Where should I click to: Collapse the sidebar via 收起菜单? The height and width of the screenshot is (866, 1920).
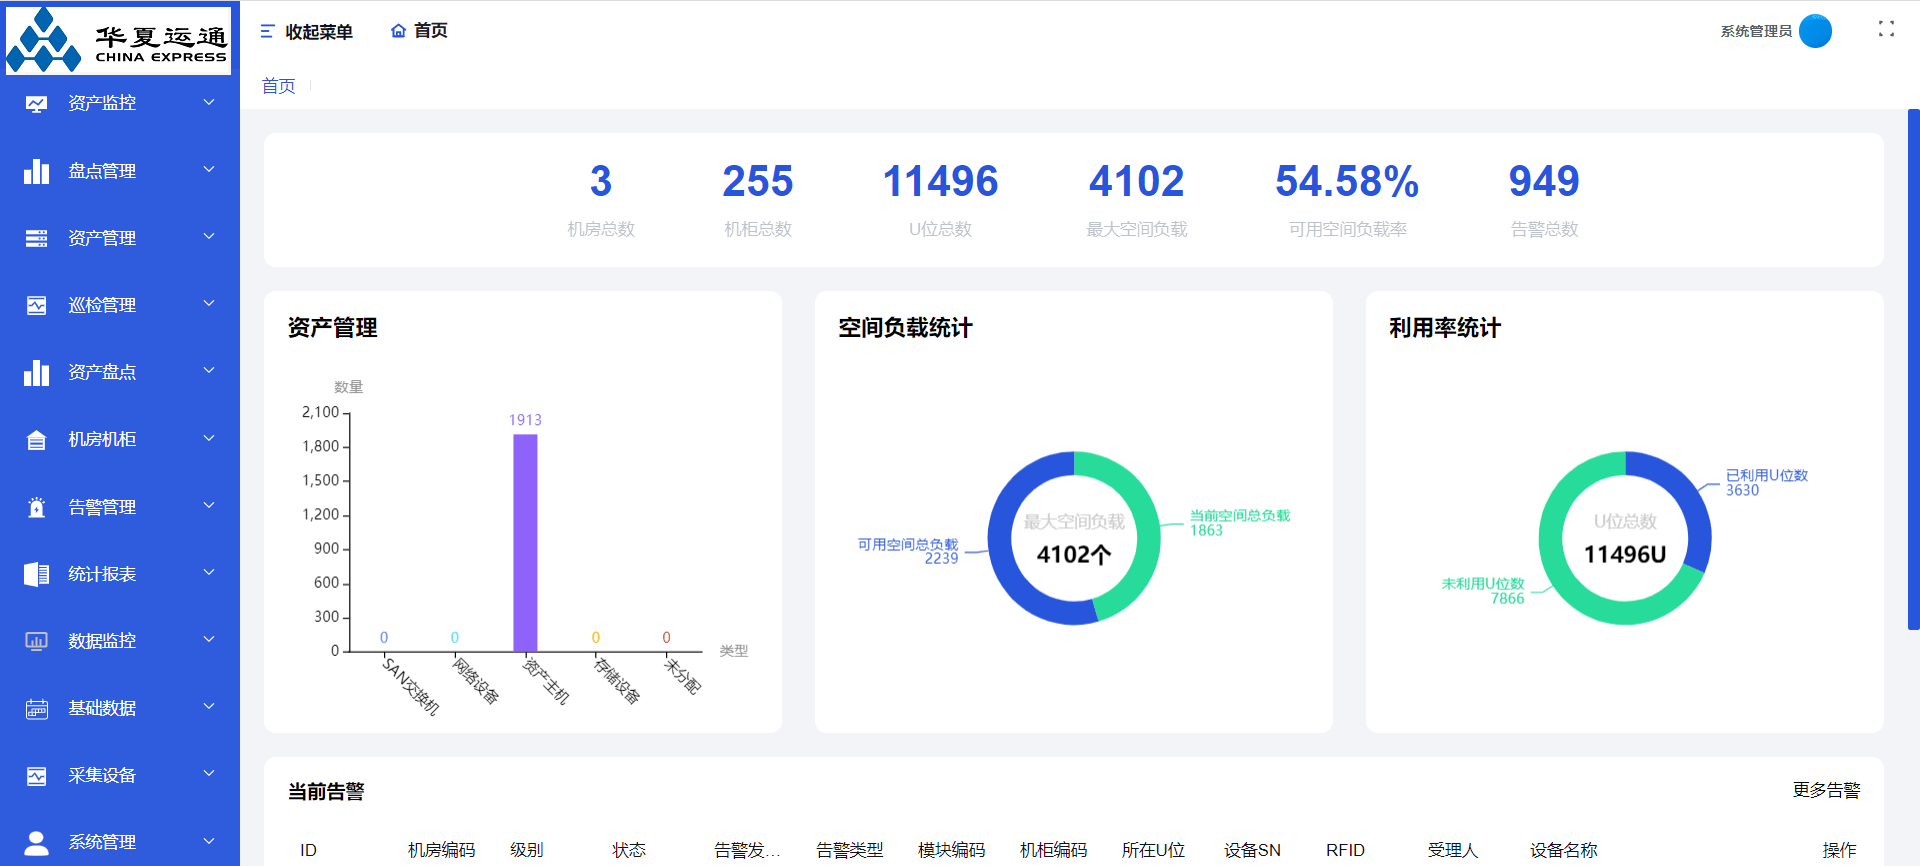pos(306,32)
